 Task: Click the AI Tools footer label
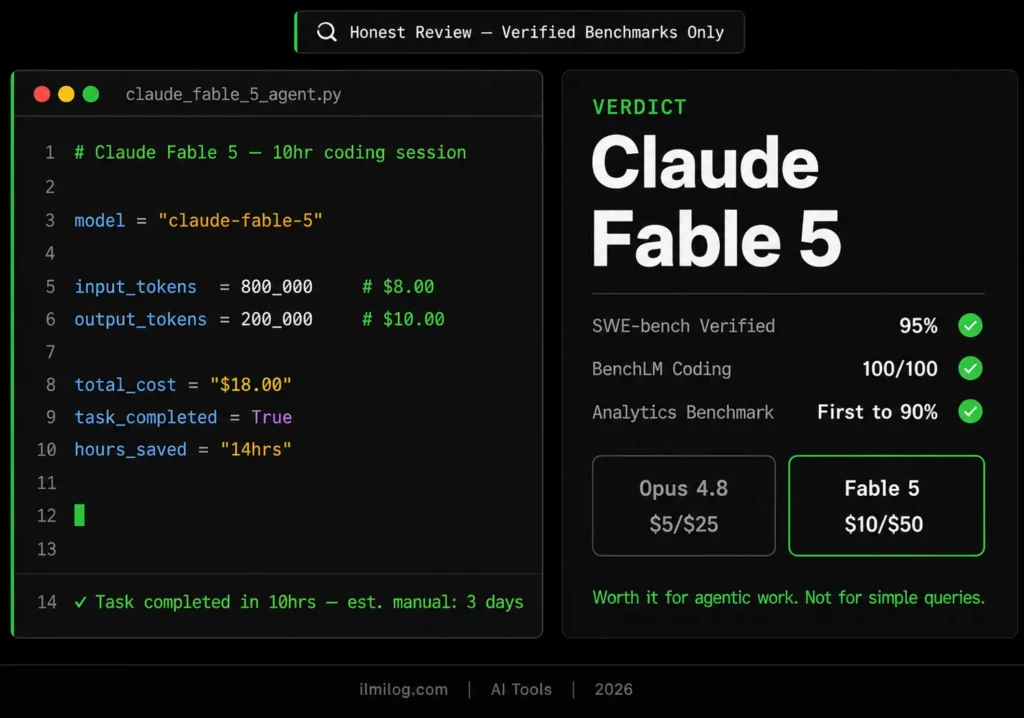(x=521, y=689)
